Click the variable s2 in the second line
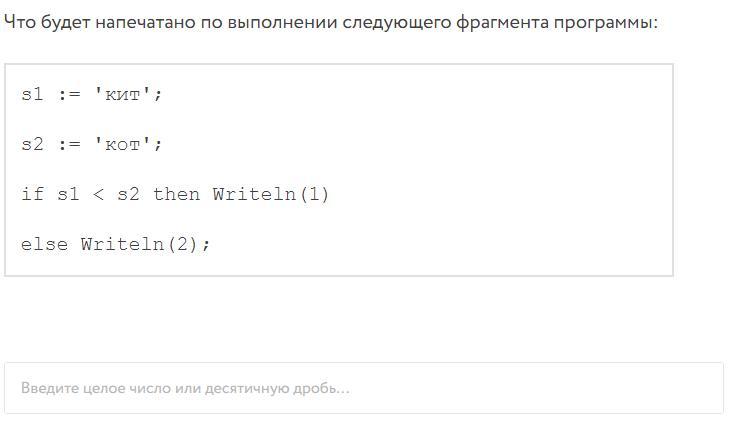This screenshot has width=739, height=437. point(32,144)
